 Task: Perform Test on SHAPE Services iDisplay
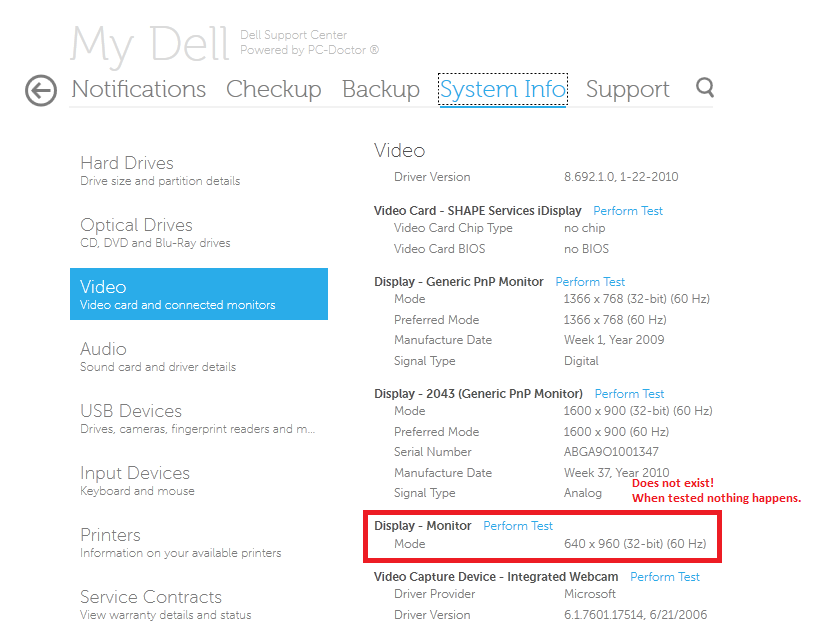tap(627, 210)
